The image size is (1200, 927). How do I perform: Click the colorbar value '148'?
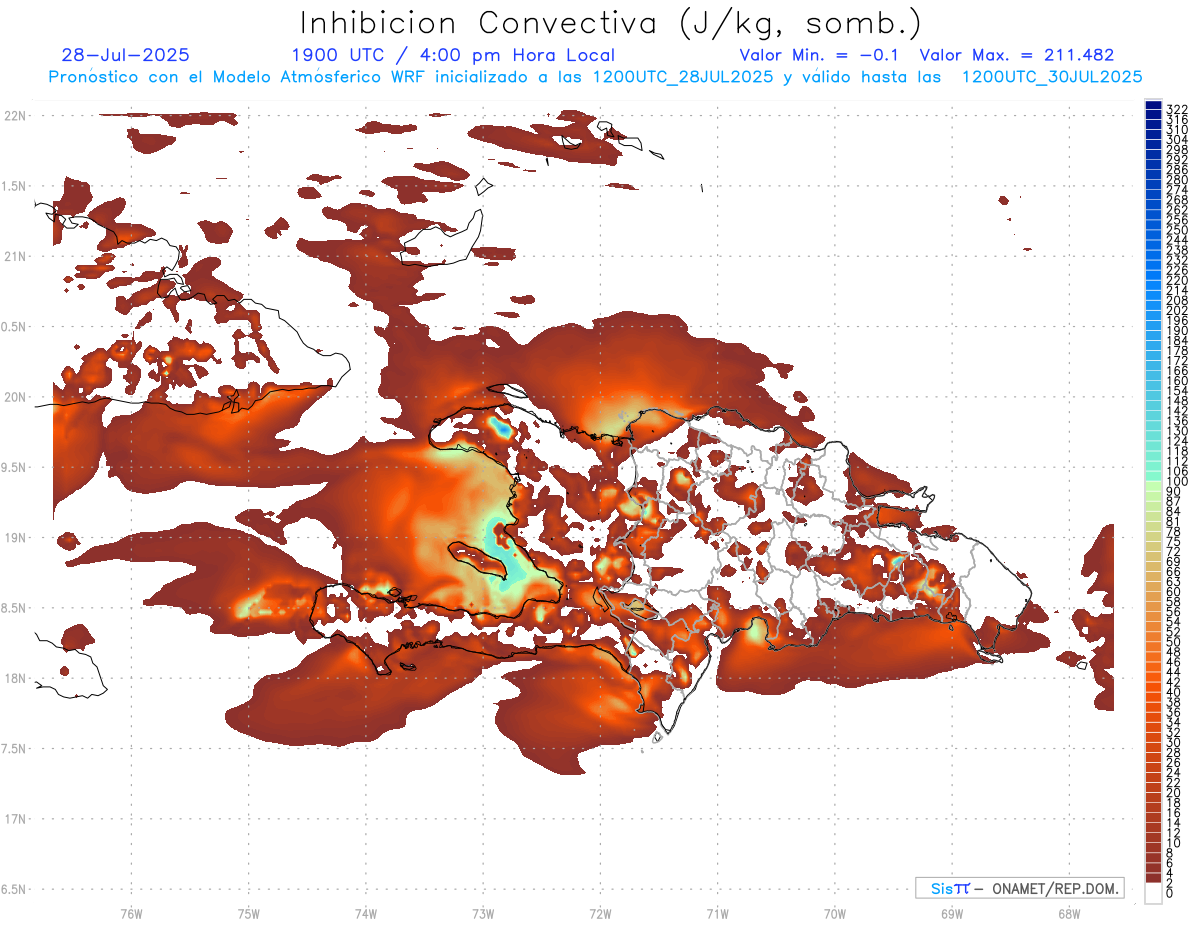[x=1177, y=401]
